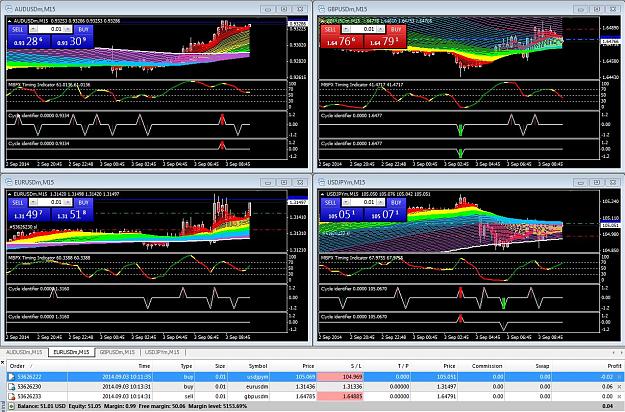Click the right chart-tabs scroll arrow
625x412 pixels.
click(x=620, y=353)
